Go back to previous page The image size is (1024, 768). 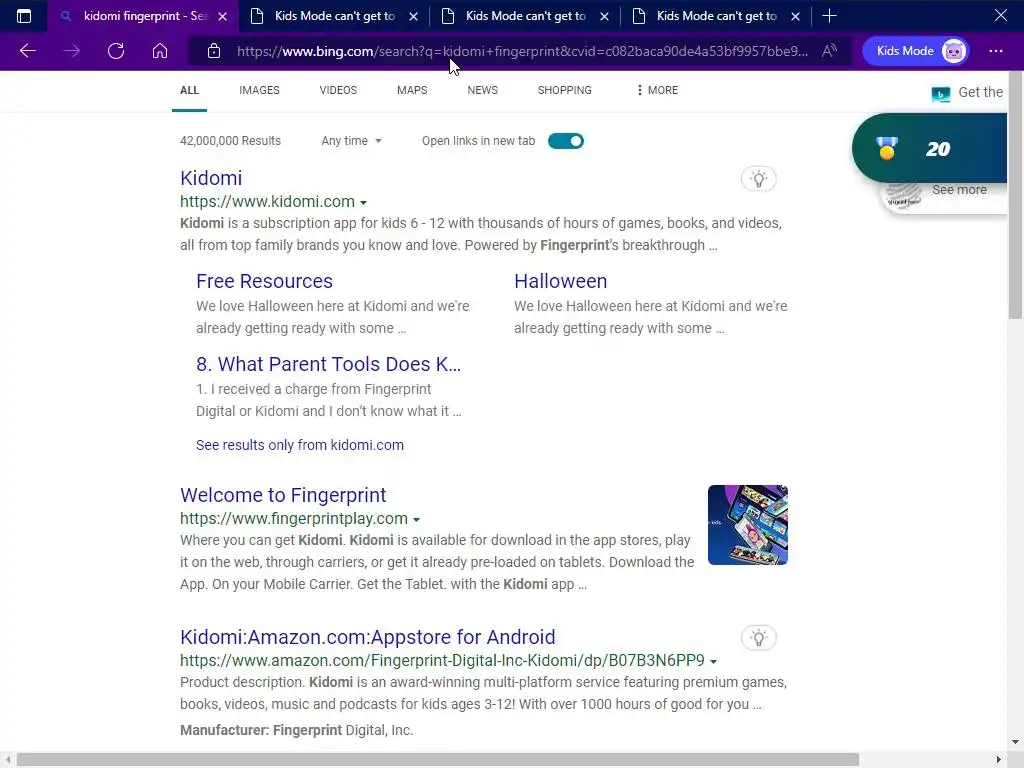[x=27, y=51]
